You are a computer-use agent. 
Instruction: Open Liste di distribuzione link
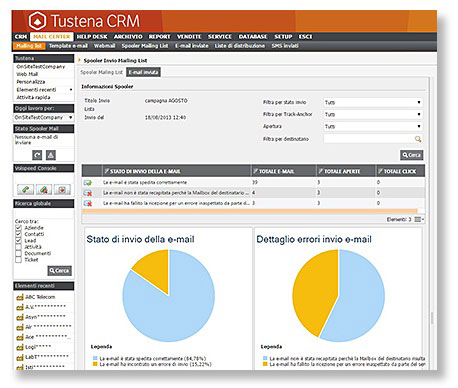[x=240, y=46]
